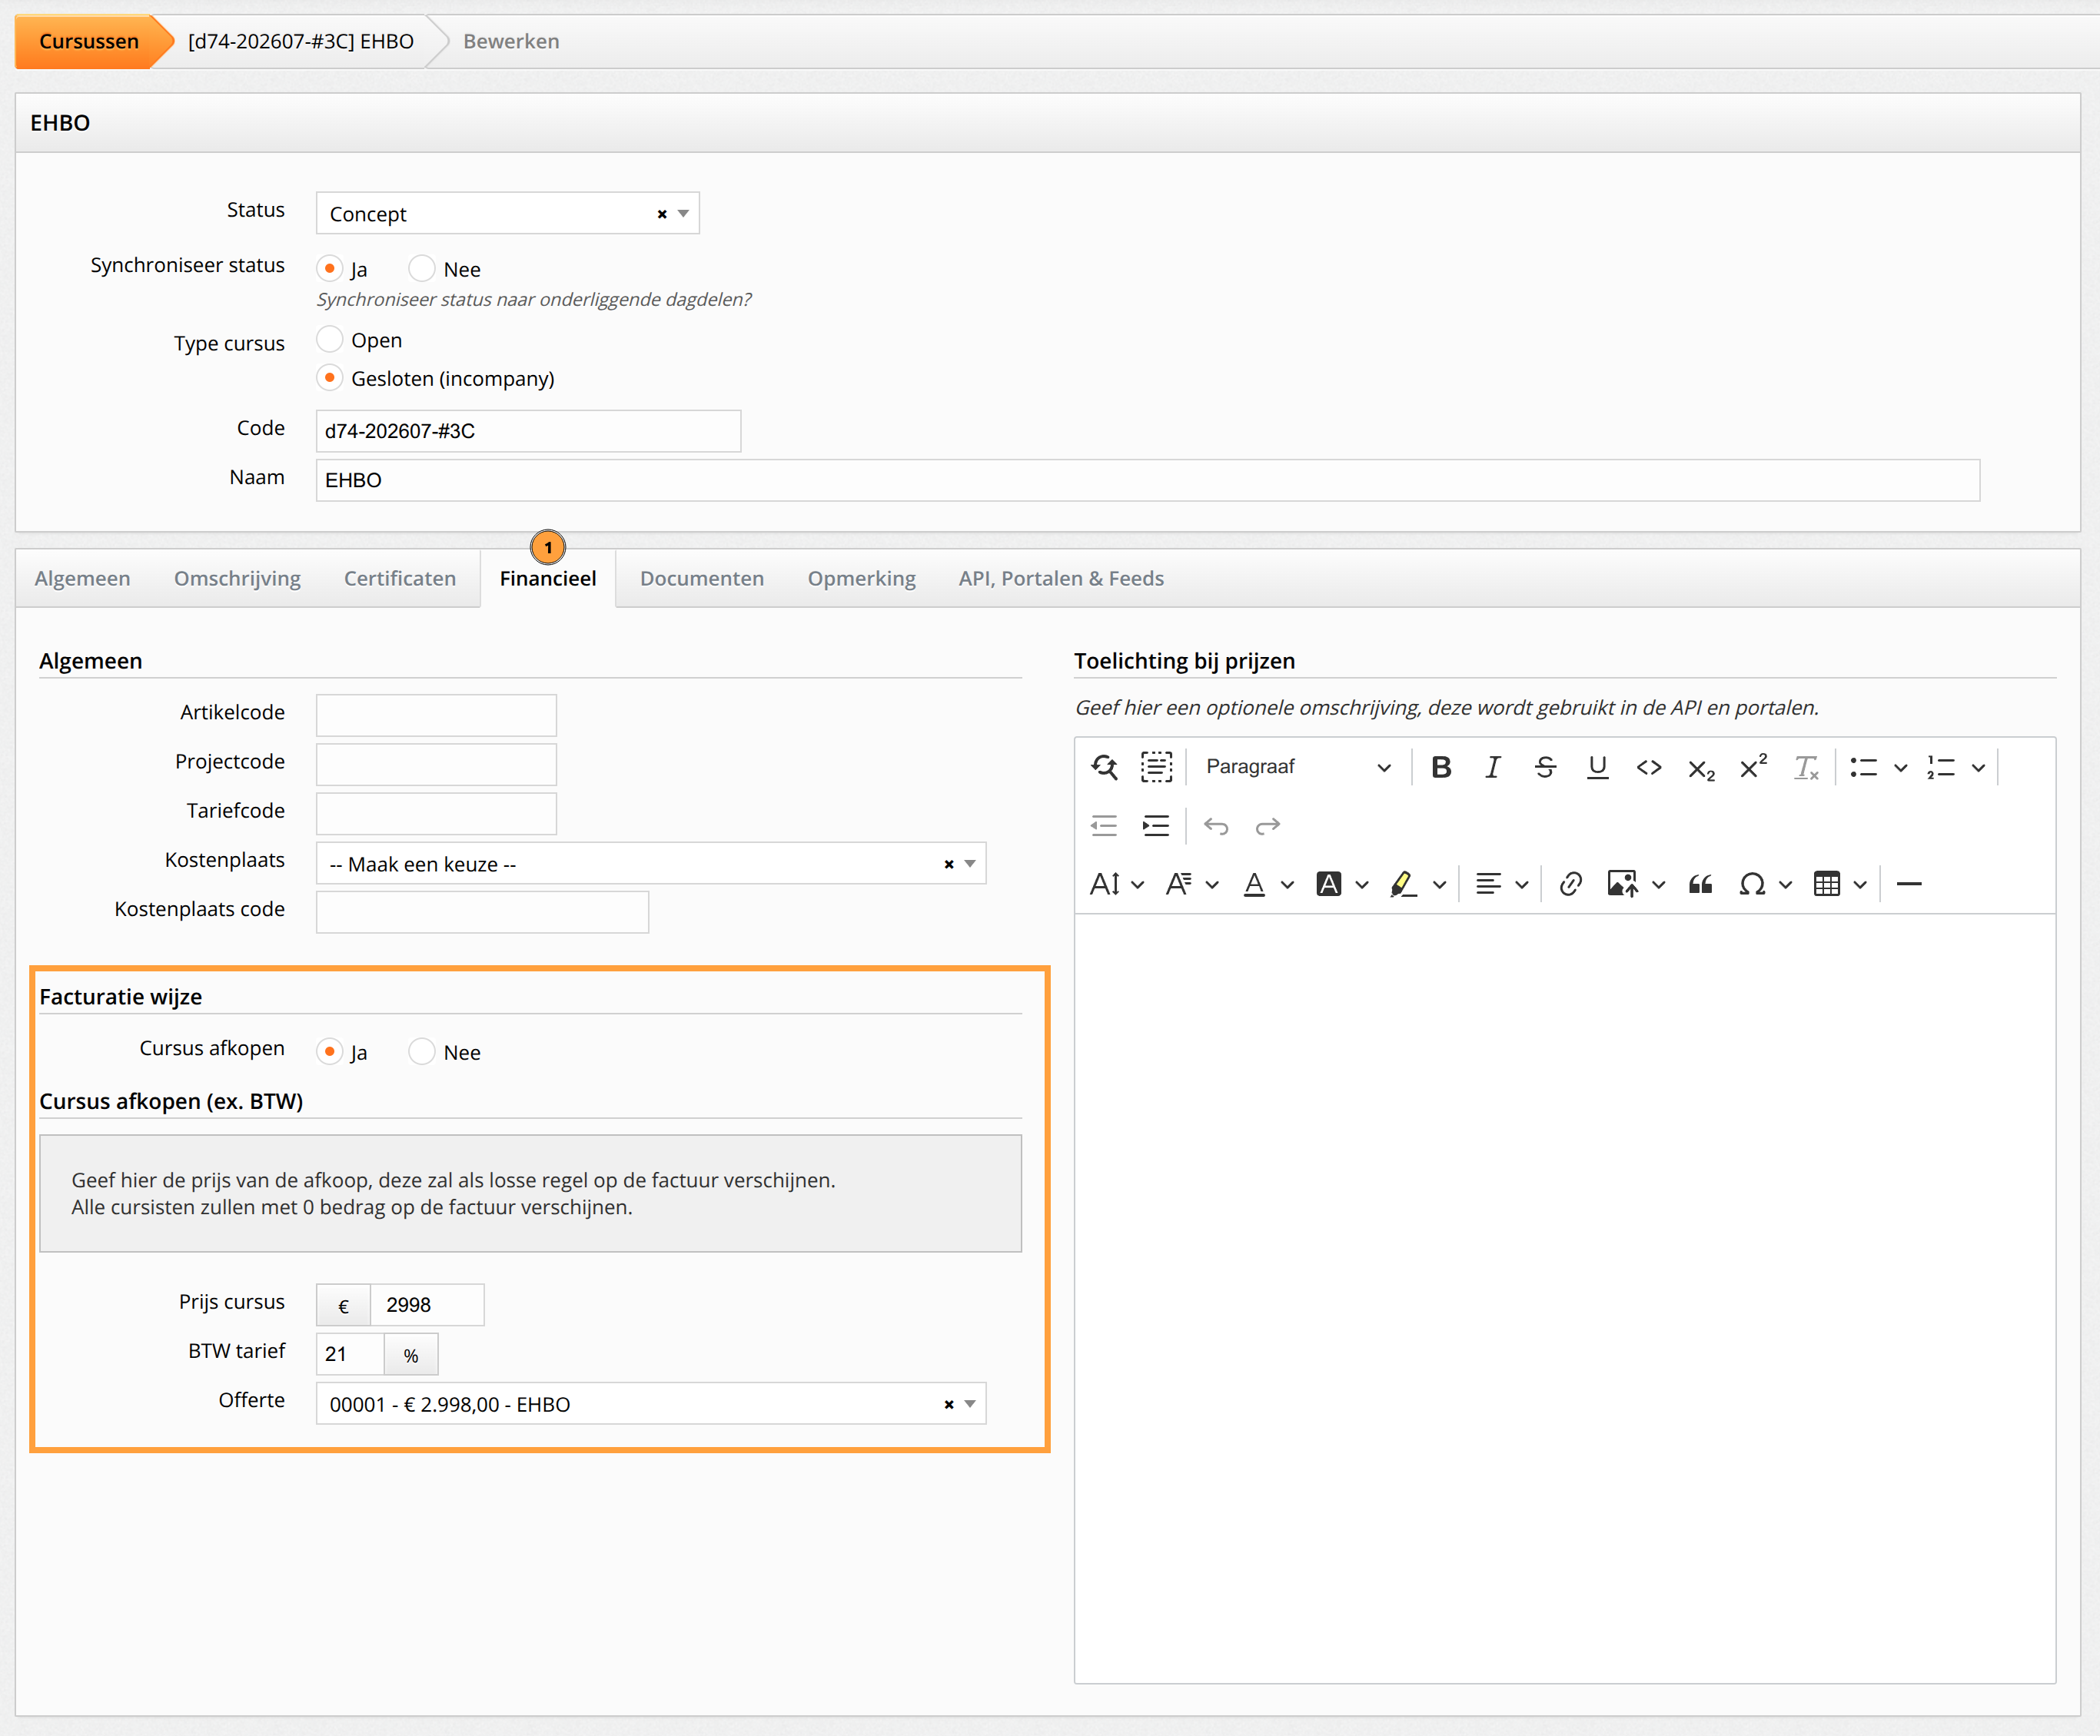2100x1736 pixels.
Task: Switch to the Opmerking tab
Action: [x=862, y=578]
